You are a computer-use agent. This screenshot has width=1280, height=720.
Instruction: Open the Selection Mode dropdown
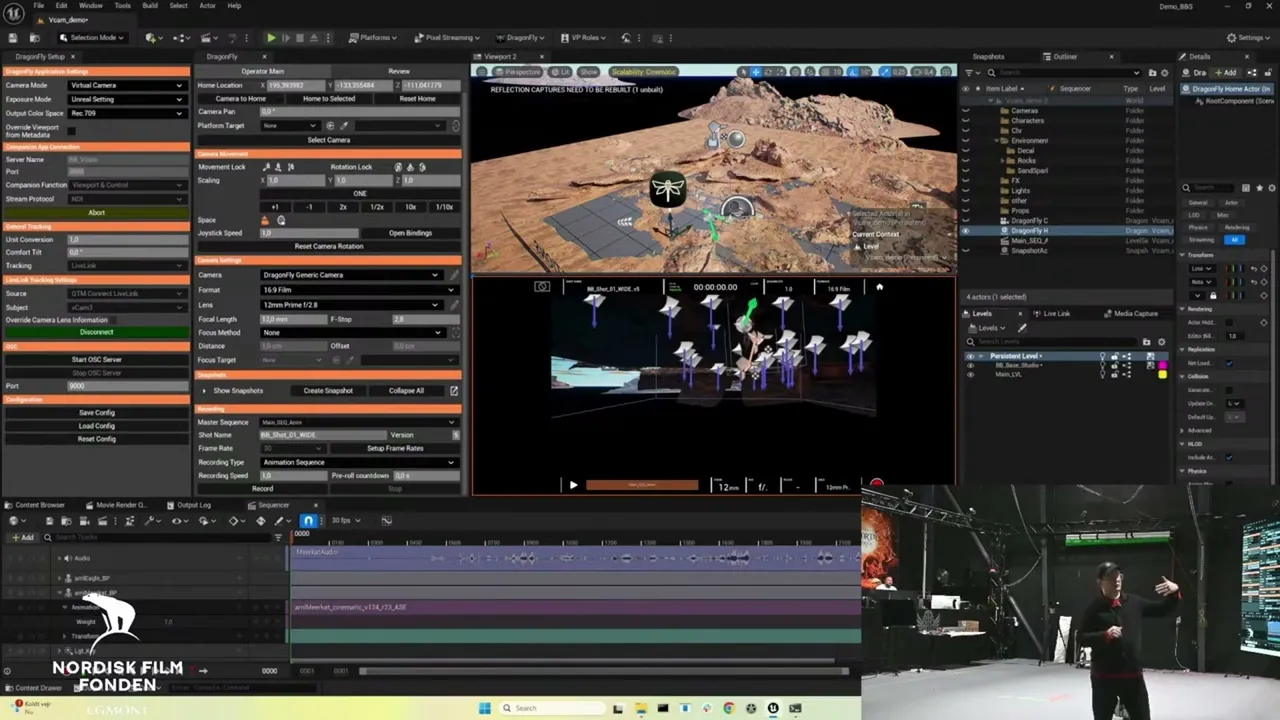point(91,38)
